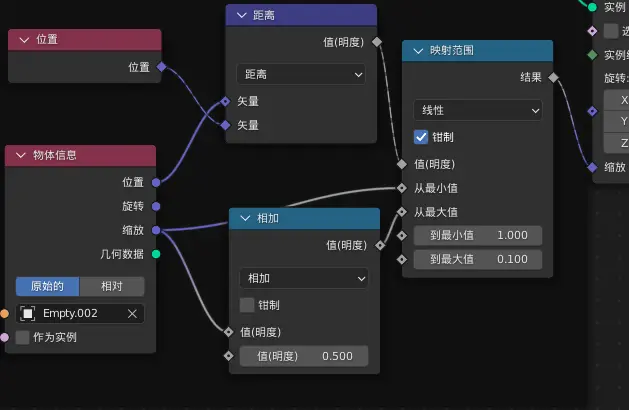Uncheck 钳制 in the 映射范围 node
Viewport: 629px width, 410px height.
coord(421,137)
